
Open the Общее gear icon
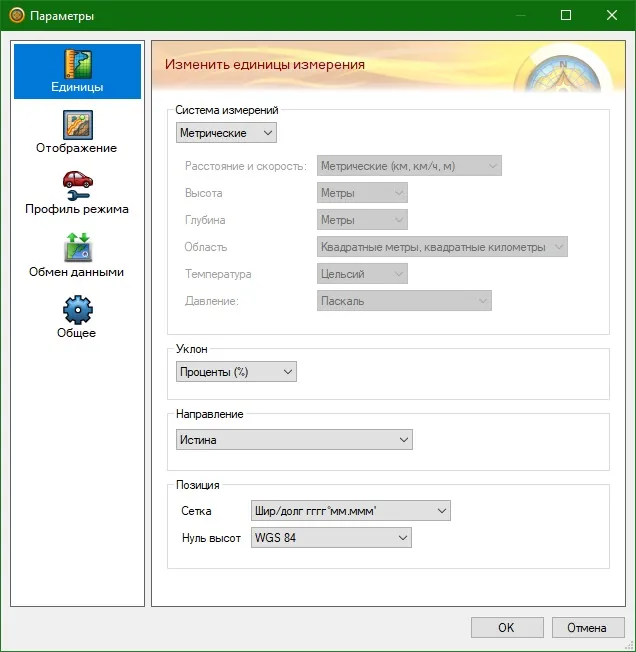[x=78, y=310]
